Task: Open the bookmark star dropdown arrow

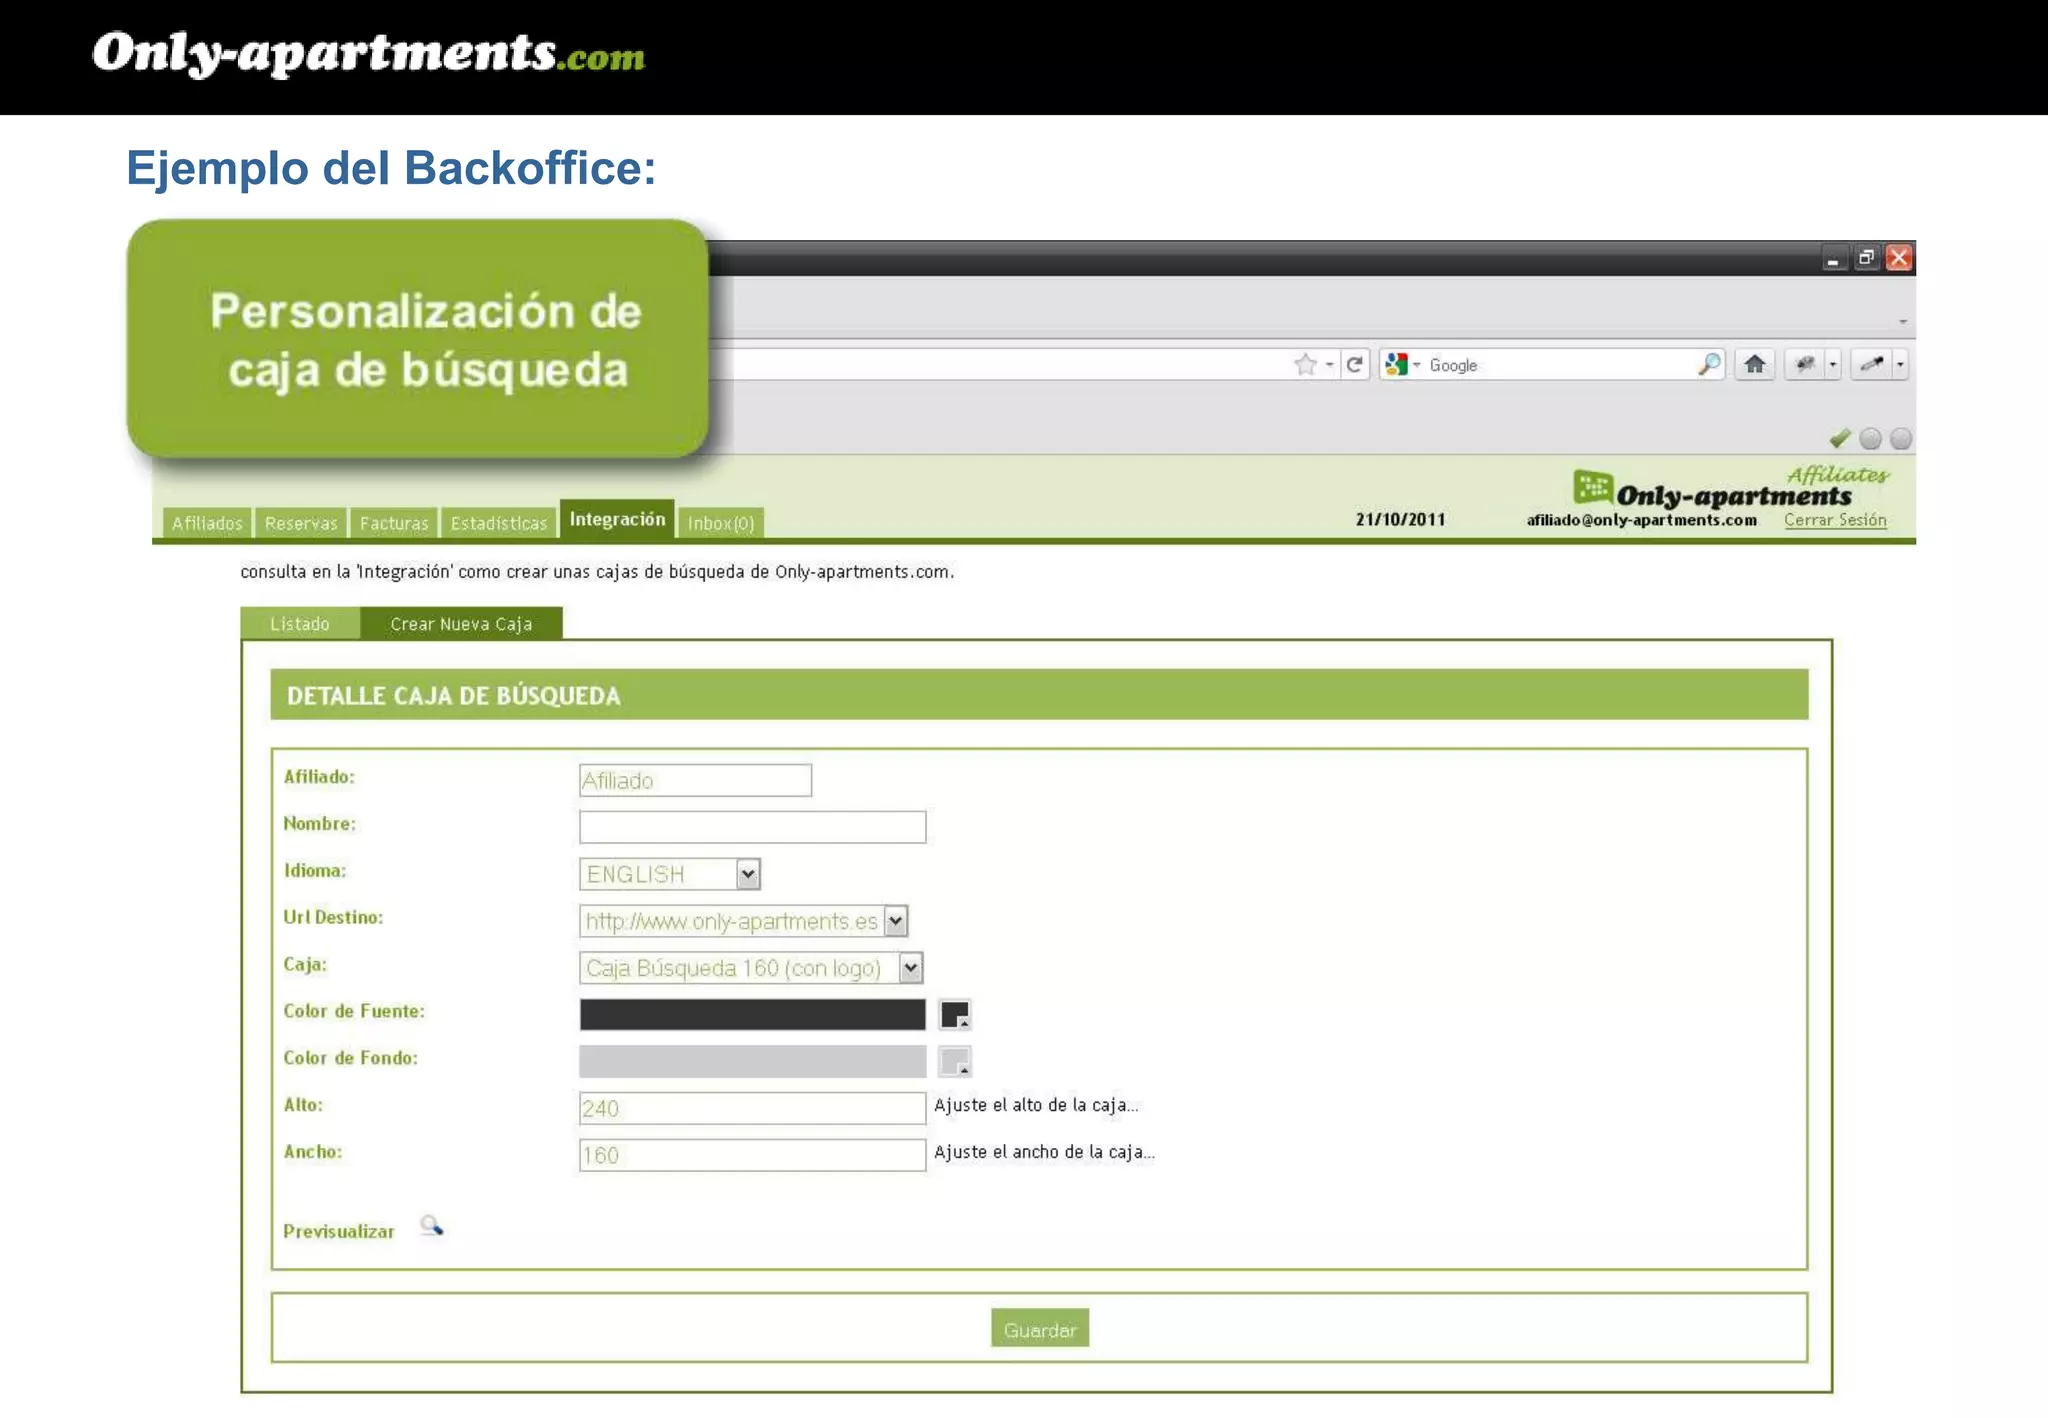Action: tap(1329, 365)
